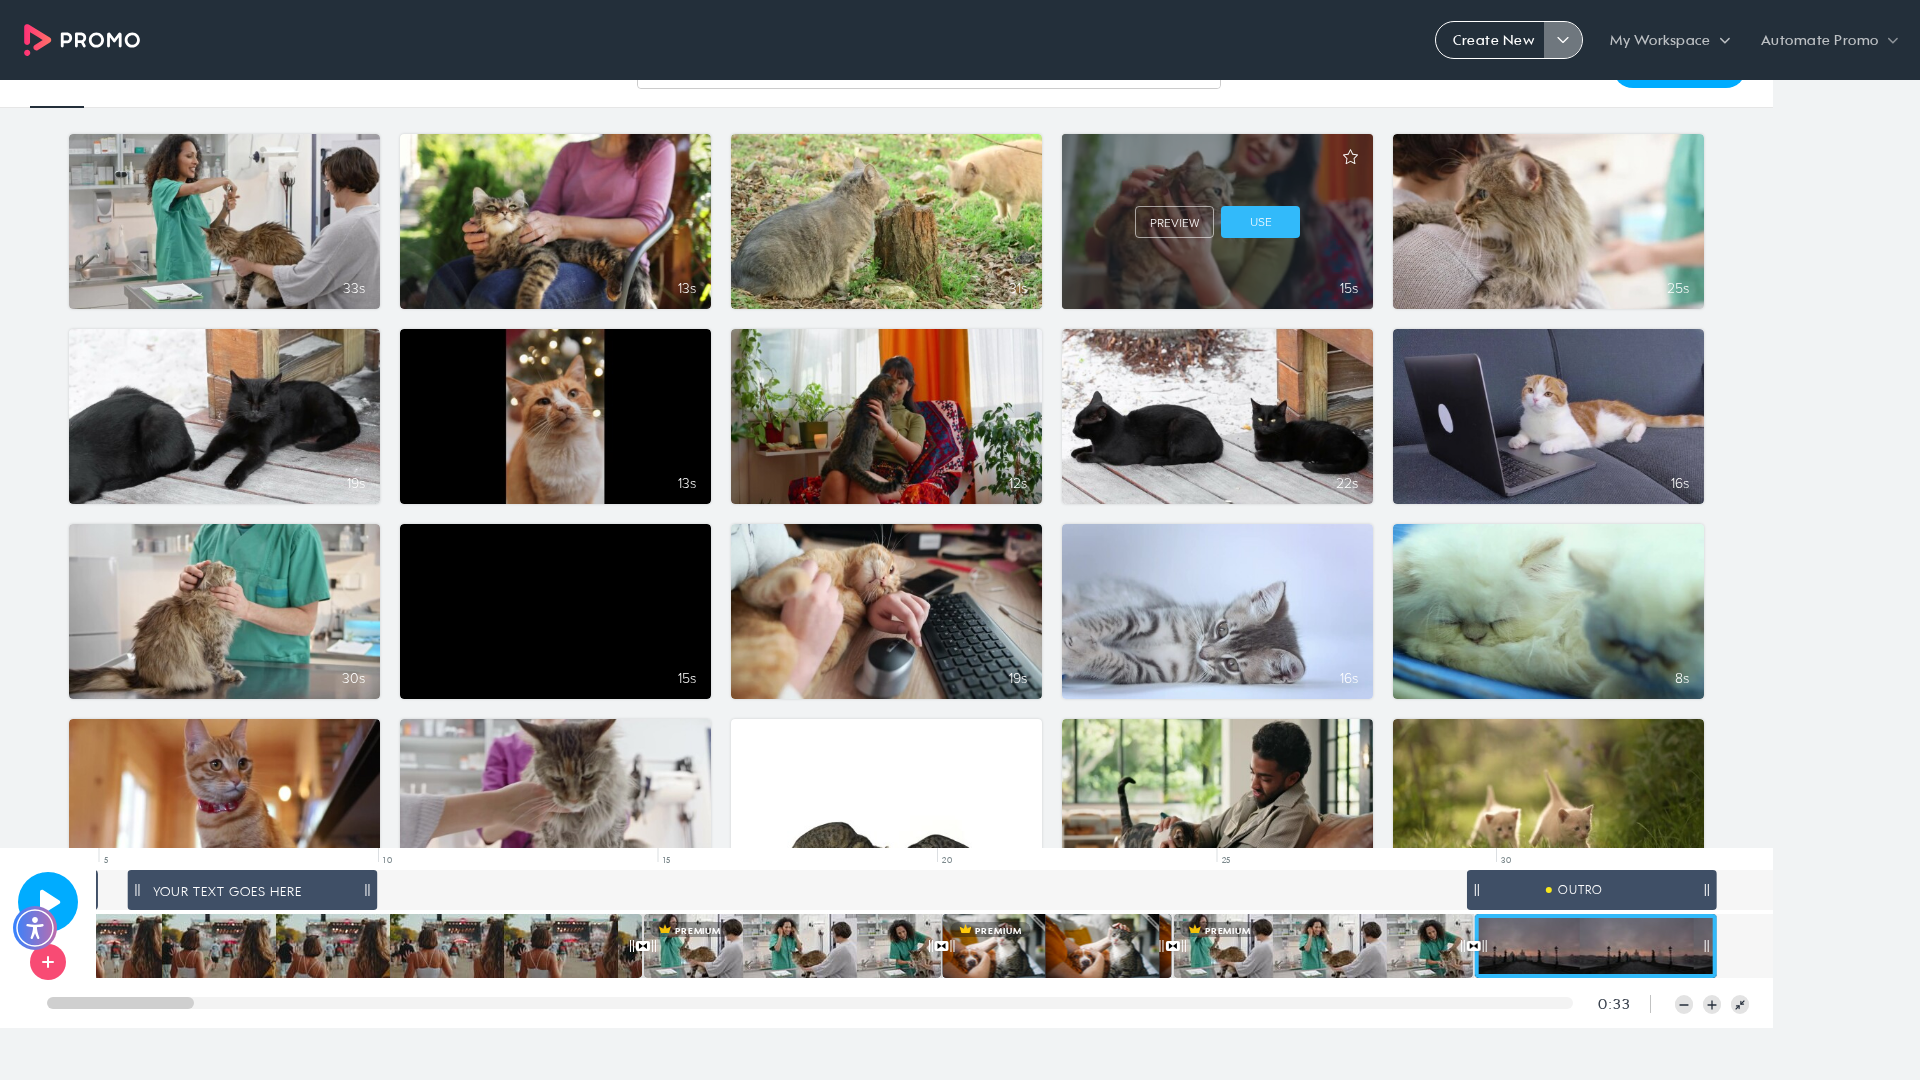Preview the hovered 15s cat video
This screenshot has width=1920, height=1080.
(x=1174, y=222)
